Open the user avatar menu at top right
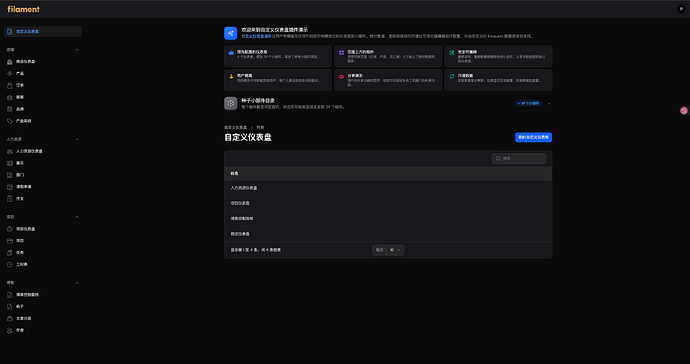 (681, 9)
